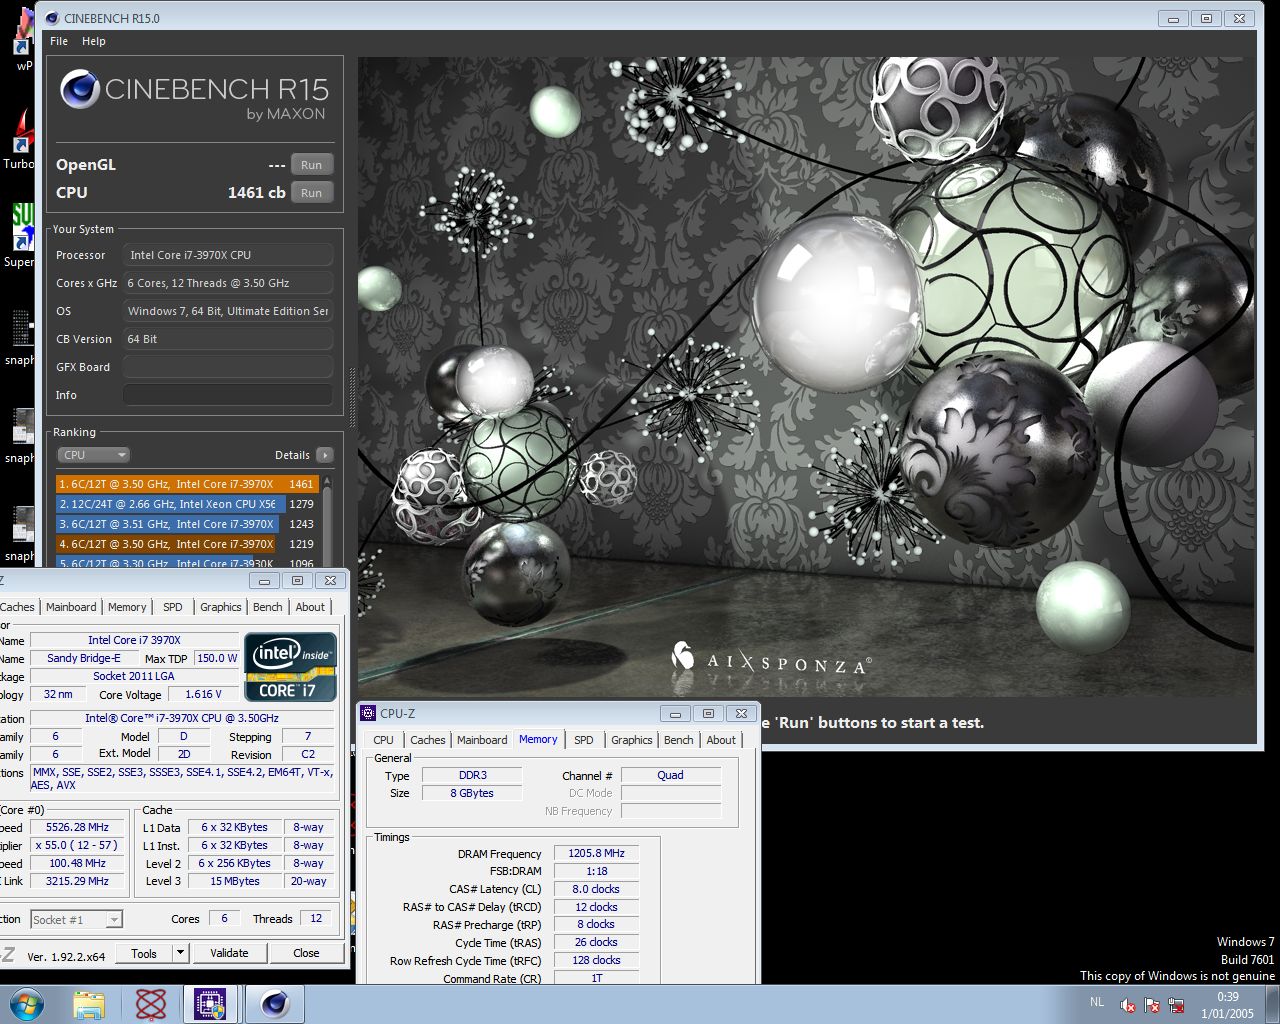Click the Core Voltage value 1.616 V
The height and width of the screenshot is (1024, 1280).
point(204,694)
